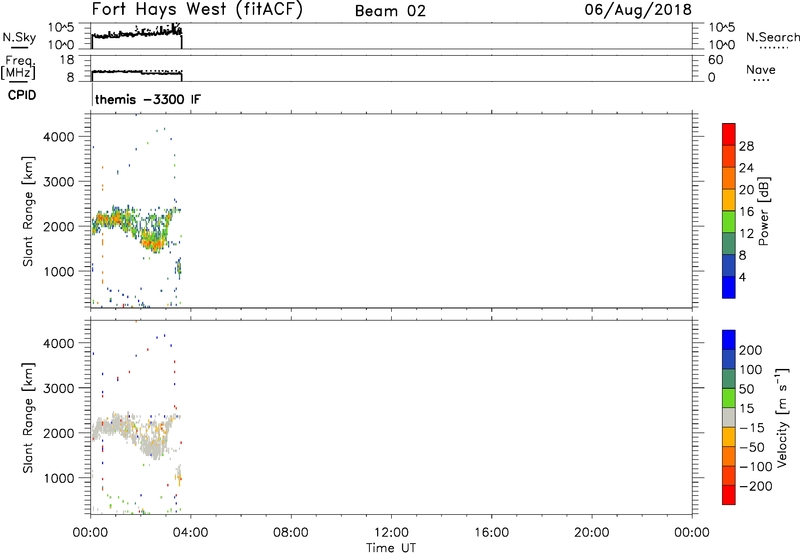Click the 18 label on the frequency axis
The width and height of the screenshot is (800, 554).
67,60
